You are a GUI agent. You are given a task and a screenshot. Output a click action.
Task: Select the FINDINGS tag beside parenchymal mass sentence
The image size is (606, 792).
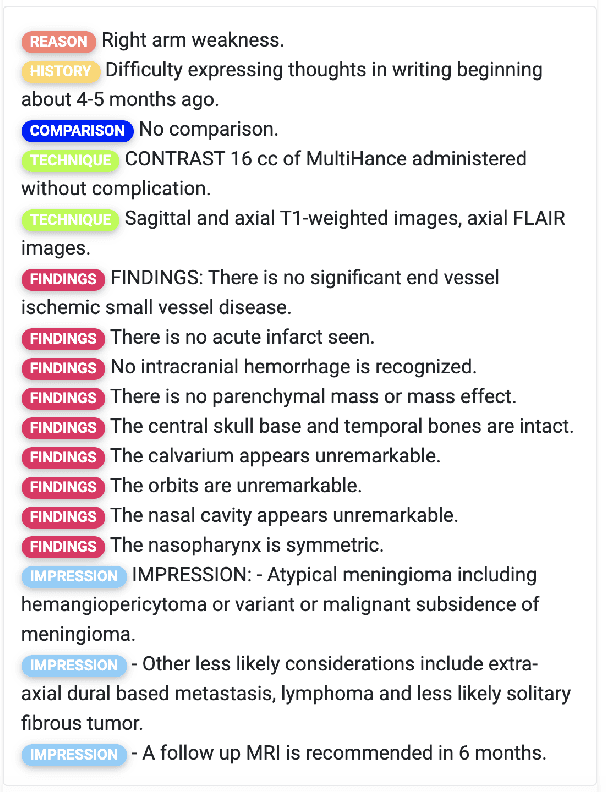[x=63, y=398]
